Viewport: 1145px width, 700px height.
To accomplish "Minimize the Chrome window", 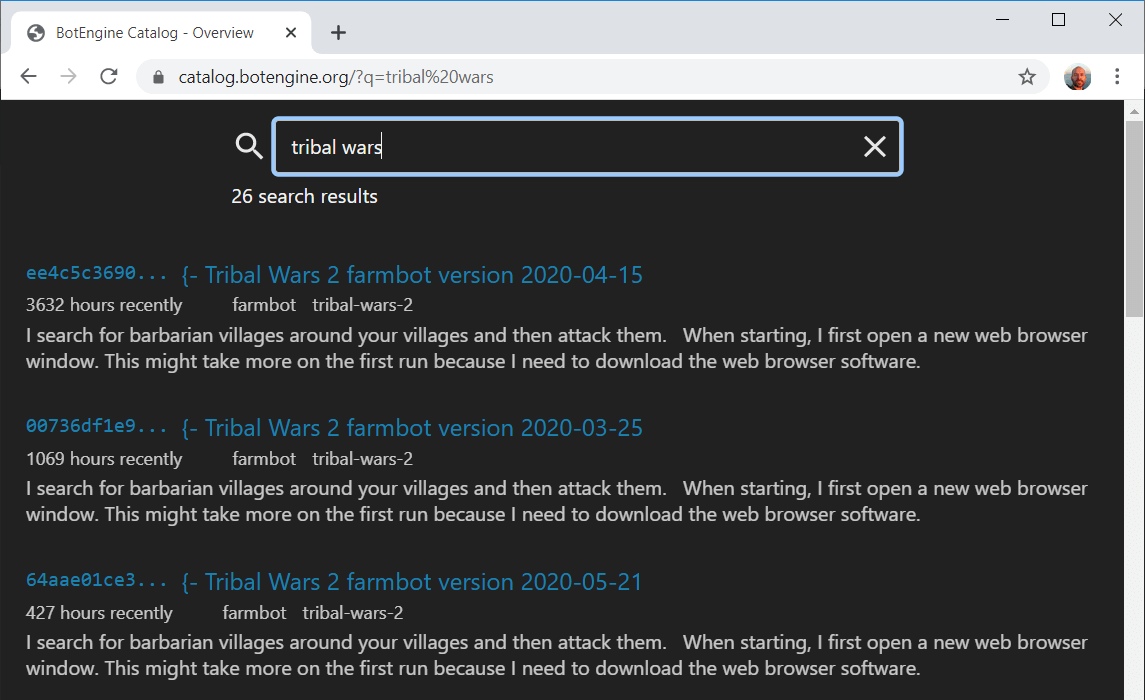I will coord(1003,20).
